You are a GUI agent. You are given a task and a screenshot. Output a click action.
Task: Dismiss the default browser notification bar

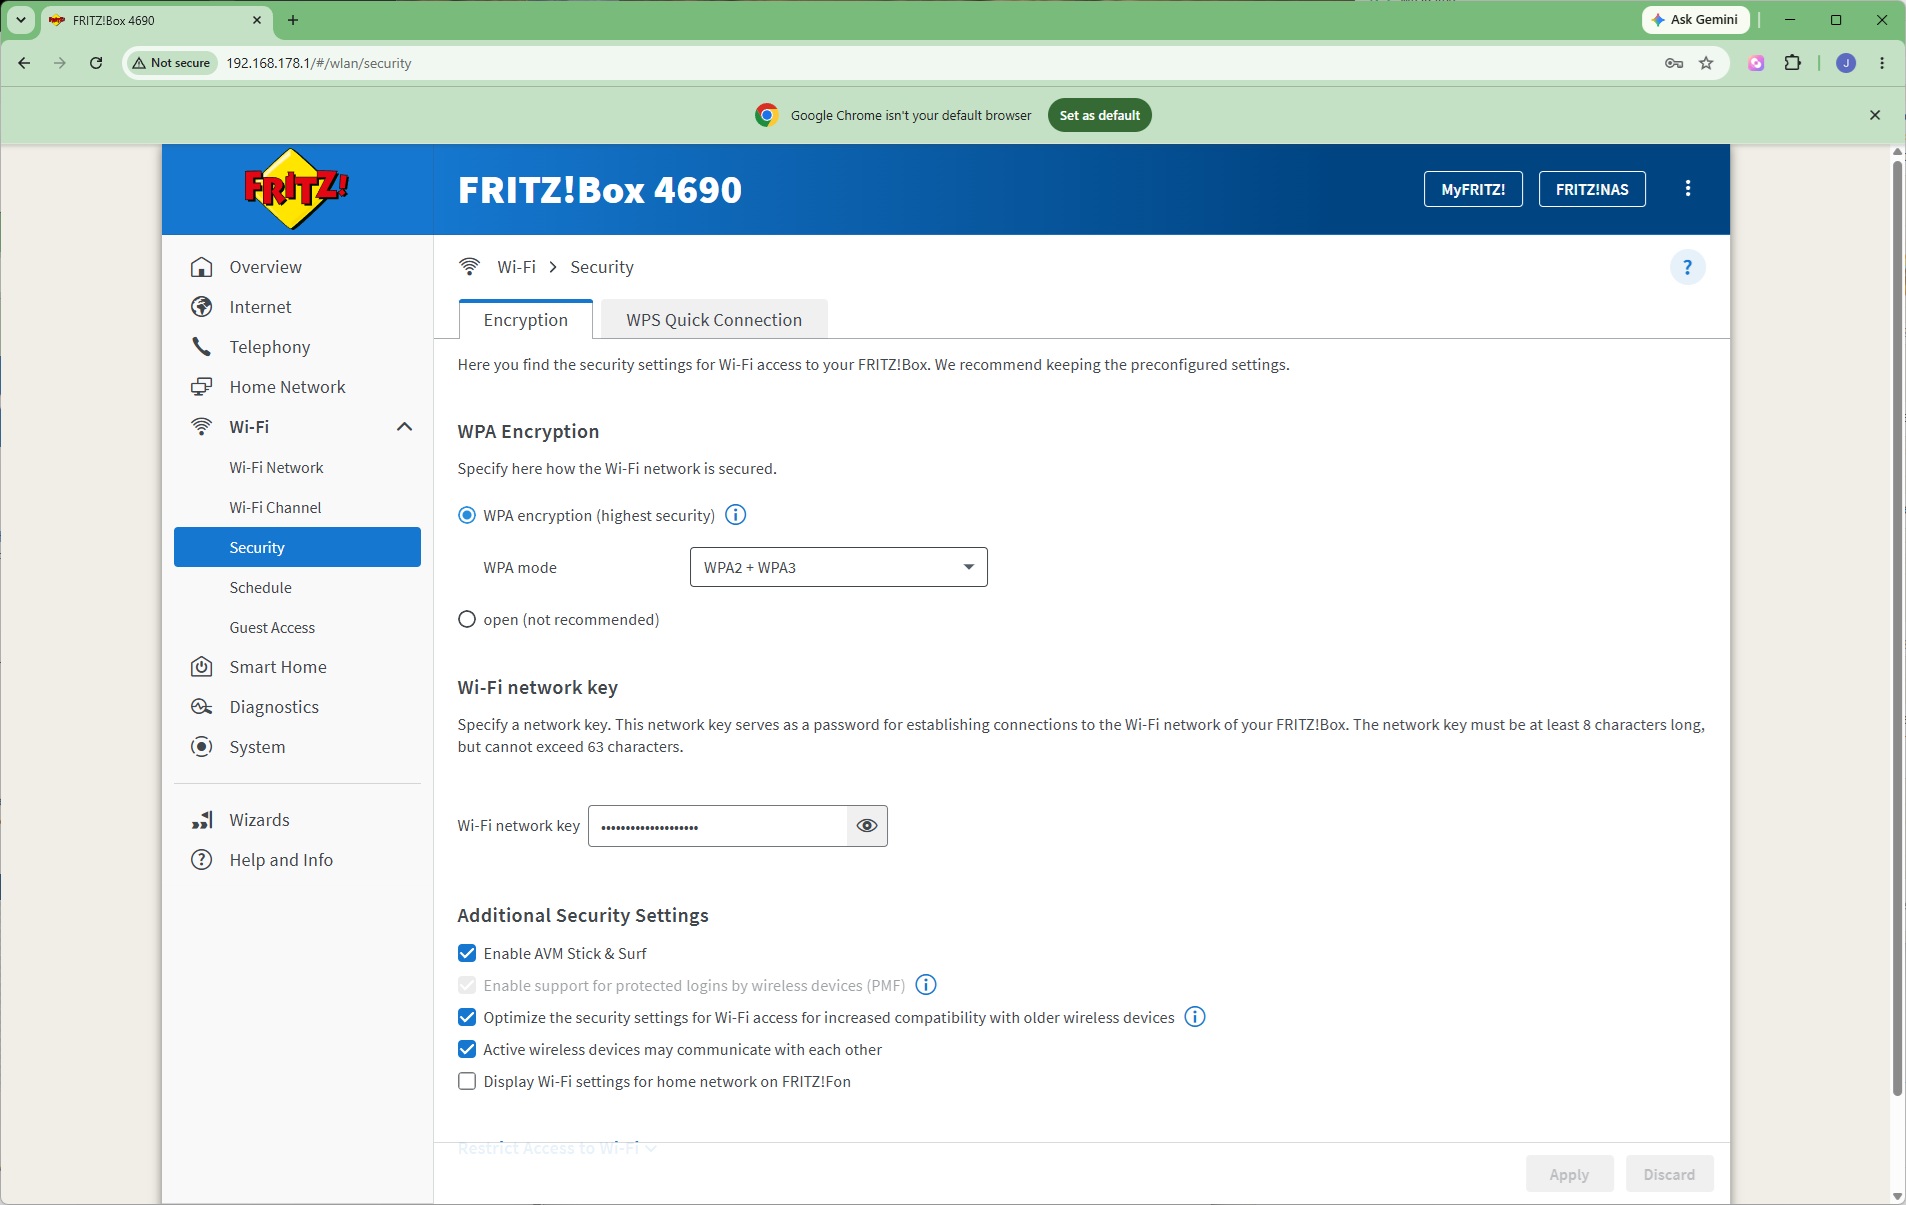coord(1875,115)
